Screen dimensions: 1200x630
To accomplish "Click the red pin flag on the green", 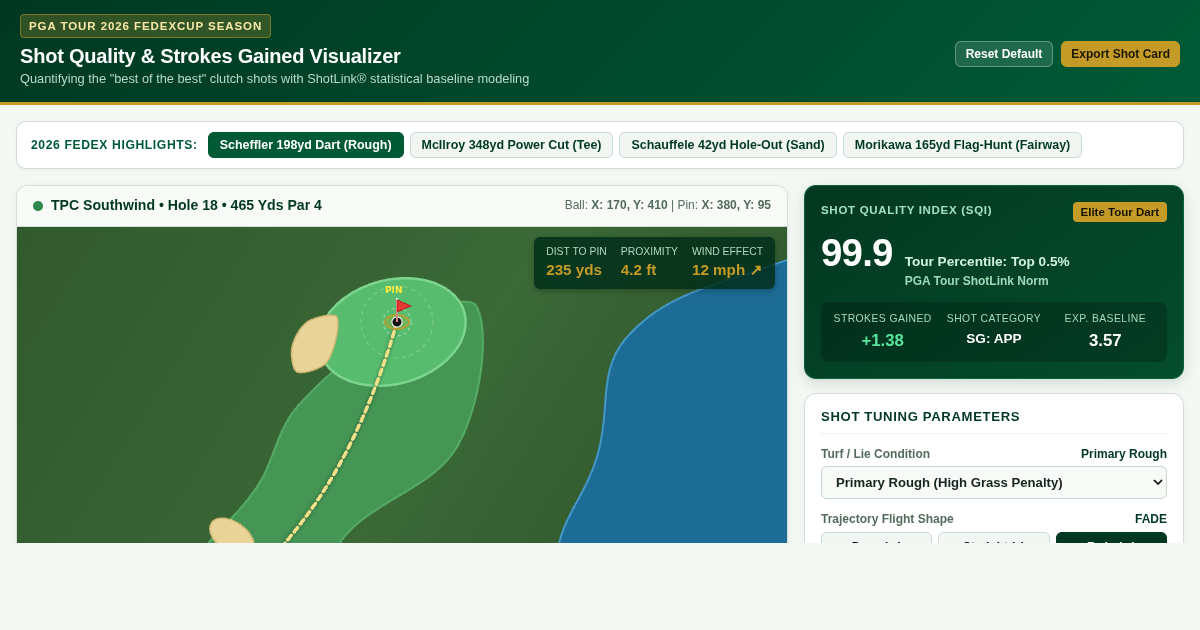I will pos(402,305).
